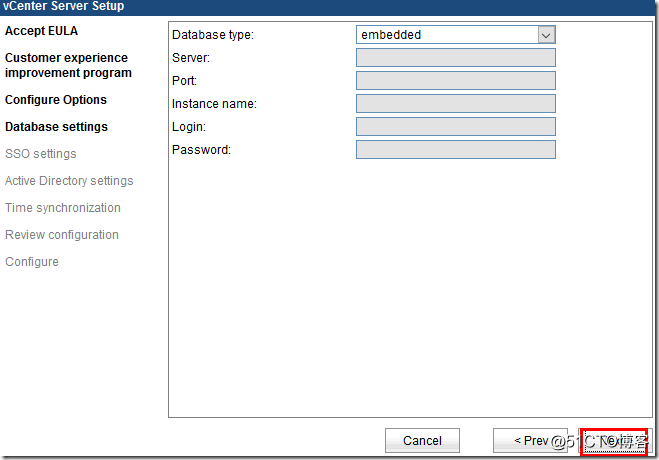Proceed with the Next button
The height and width of the screenshot is (460, 659).
coord(614,441)
